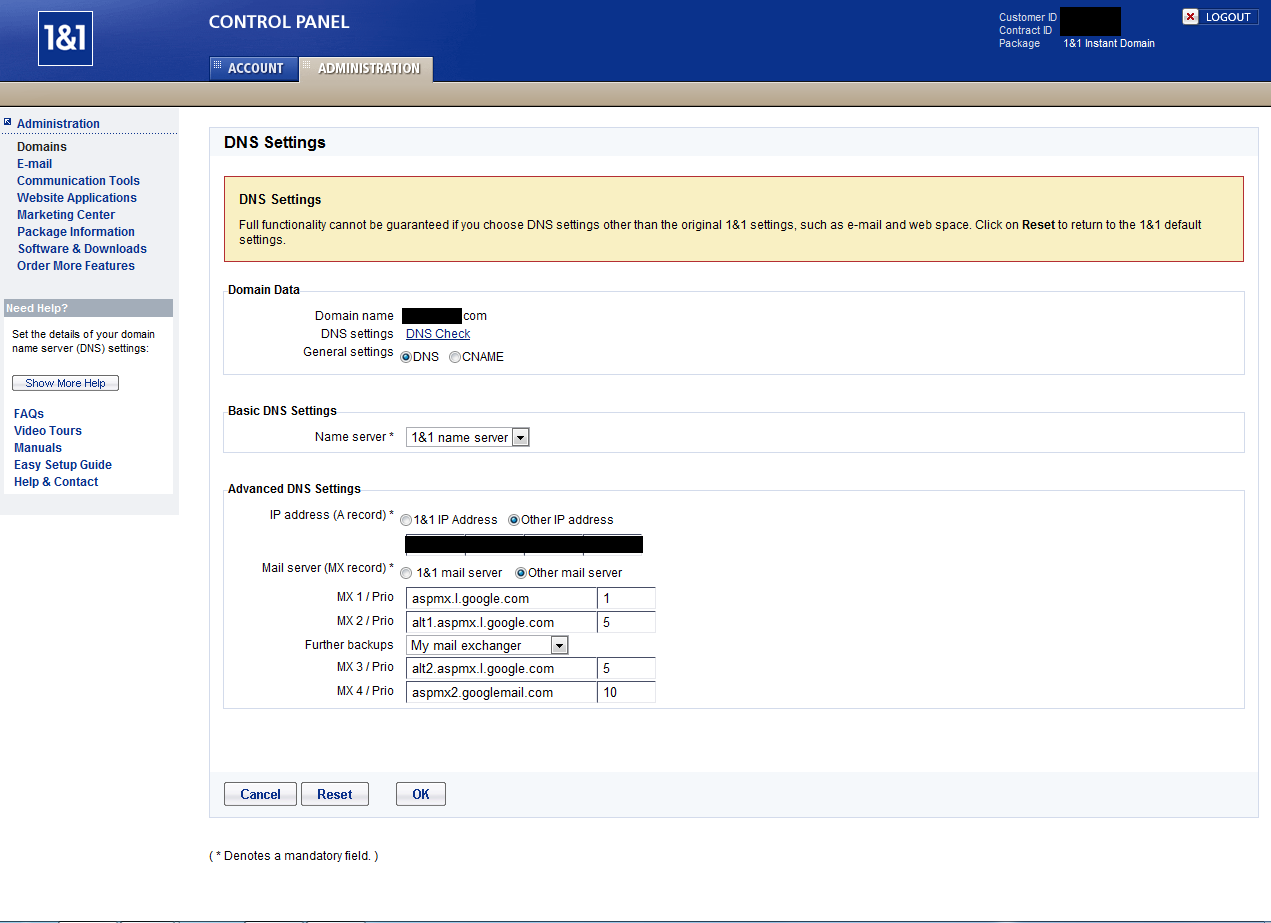Click the 'CONTROL PANEL' header text
The height and width of the screenshot is (923, 1271).
pos(279,22)
